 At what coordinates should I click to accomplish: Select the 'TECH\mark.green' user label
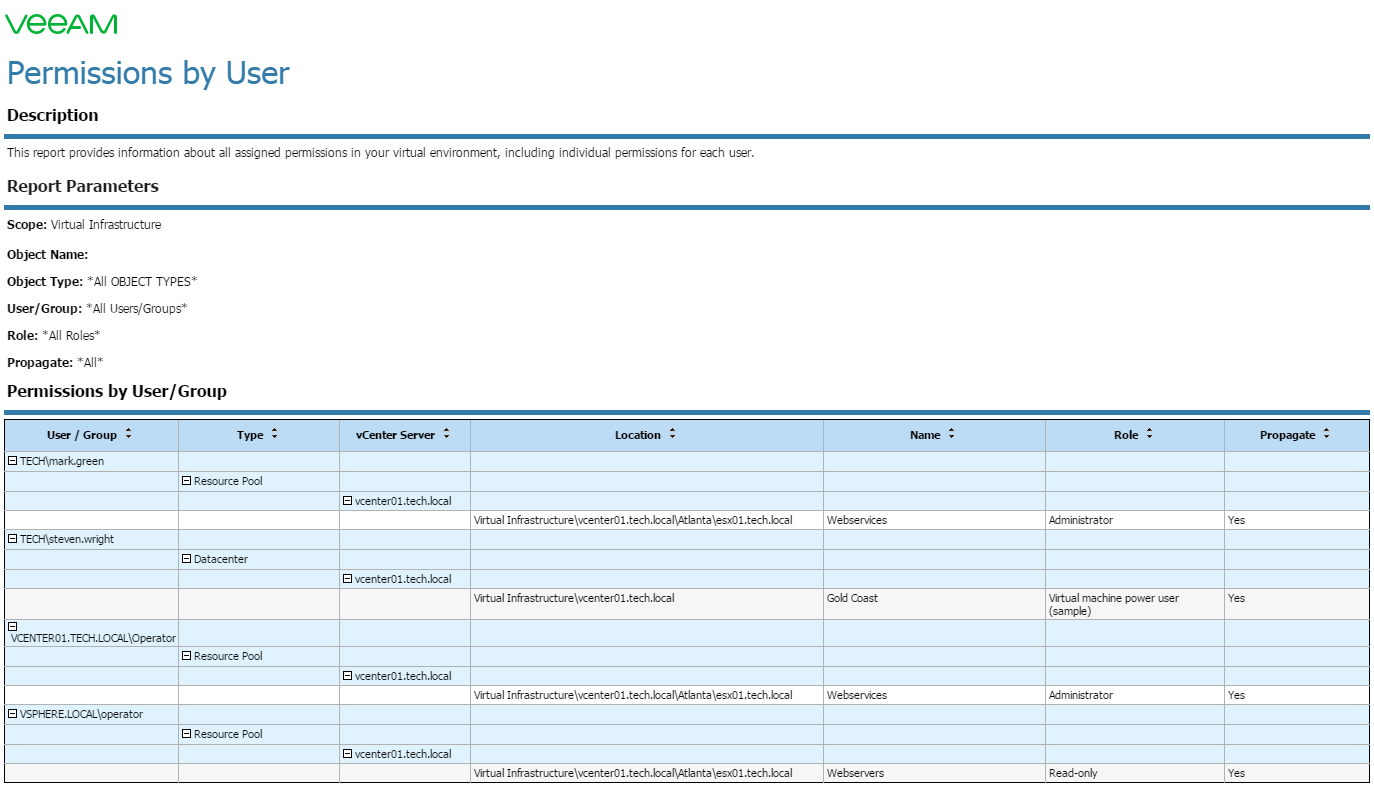[62, 461]
